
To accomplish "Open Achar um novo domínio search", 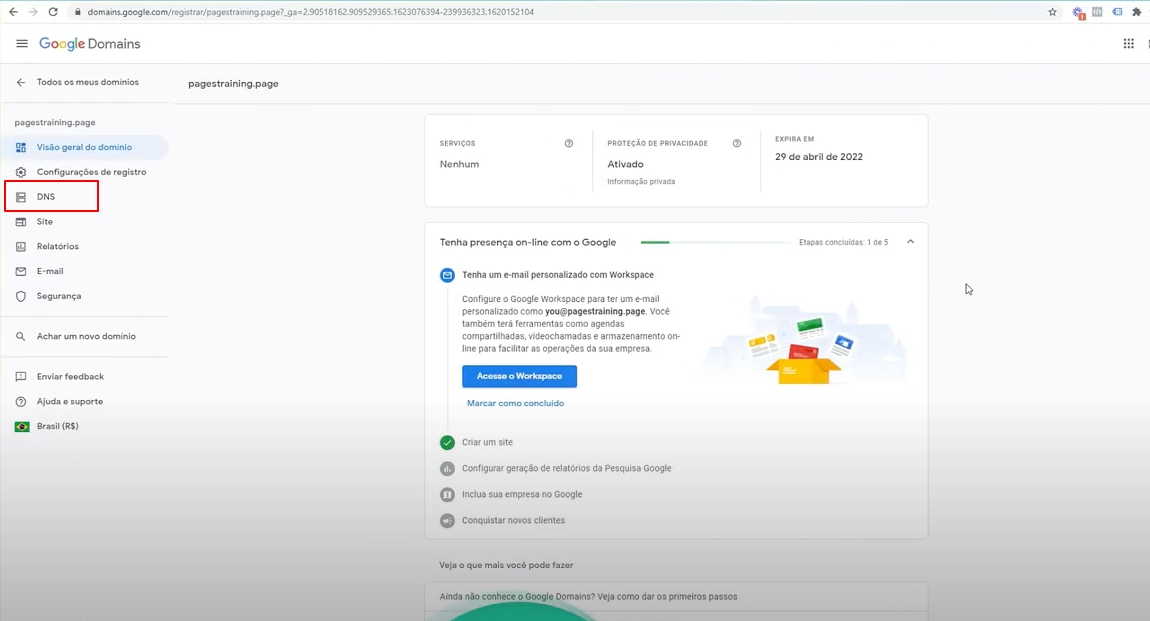I will point(86,336).
